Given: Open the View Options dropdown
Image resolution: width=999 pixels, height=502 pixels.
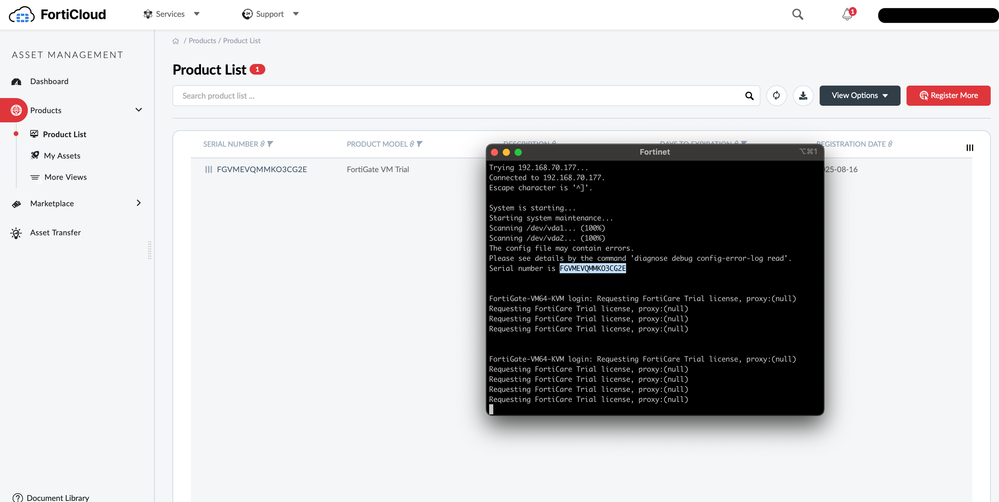Looking at the screenshot, I should [x=859, y=96].
